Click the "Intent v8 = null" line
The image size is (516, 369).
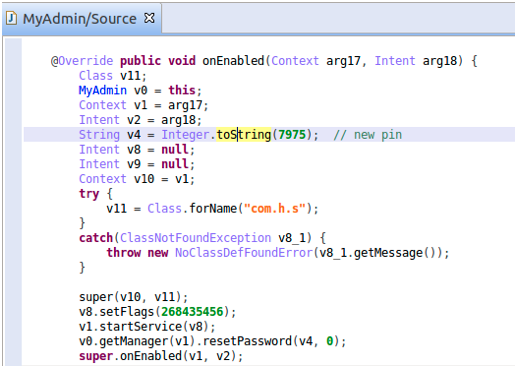pyautogui.click(x=137, y=149)
